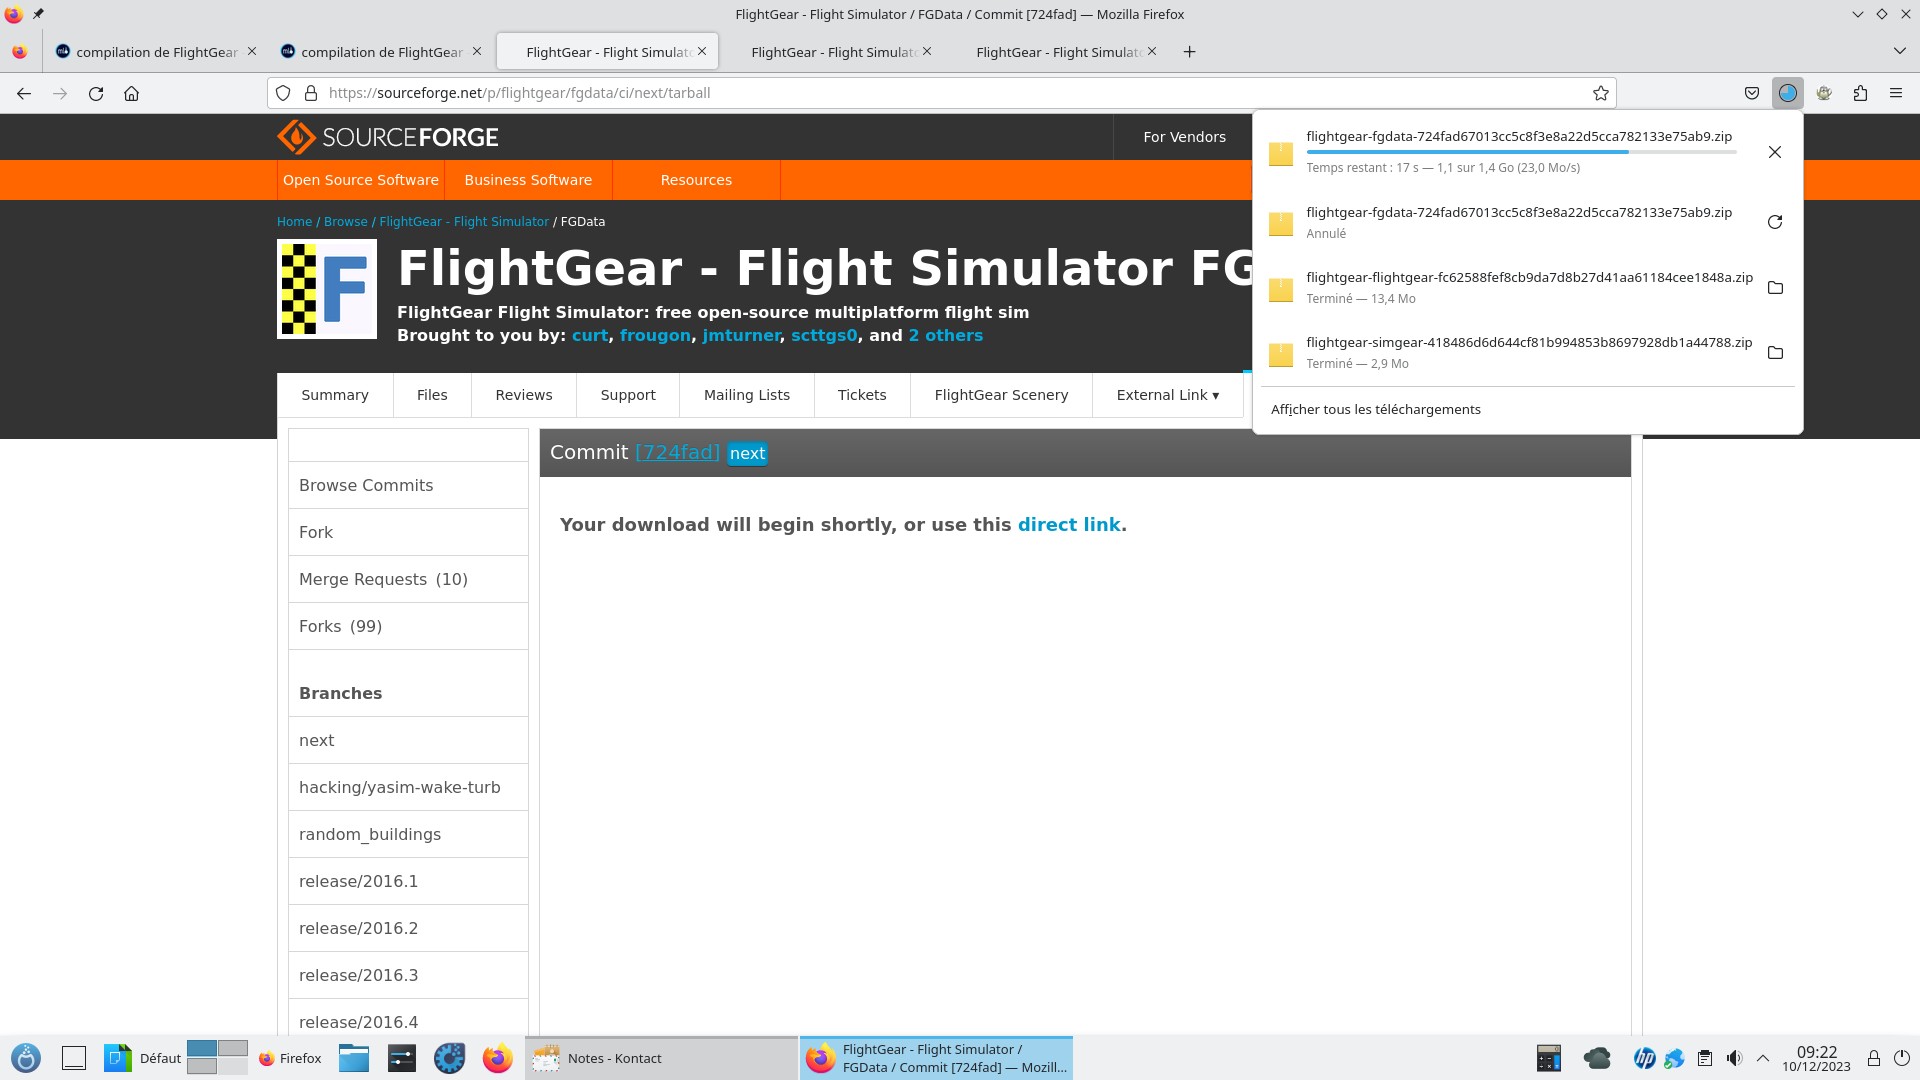Cancel the active fgdata zip download

pos(1775,152)
